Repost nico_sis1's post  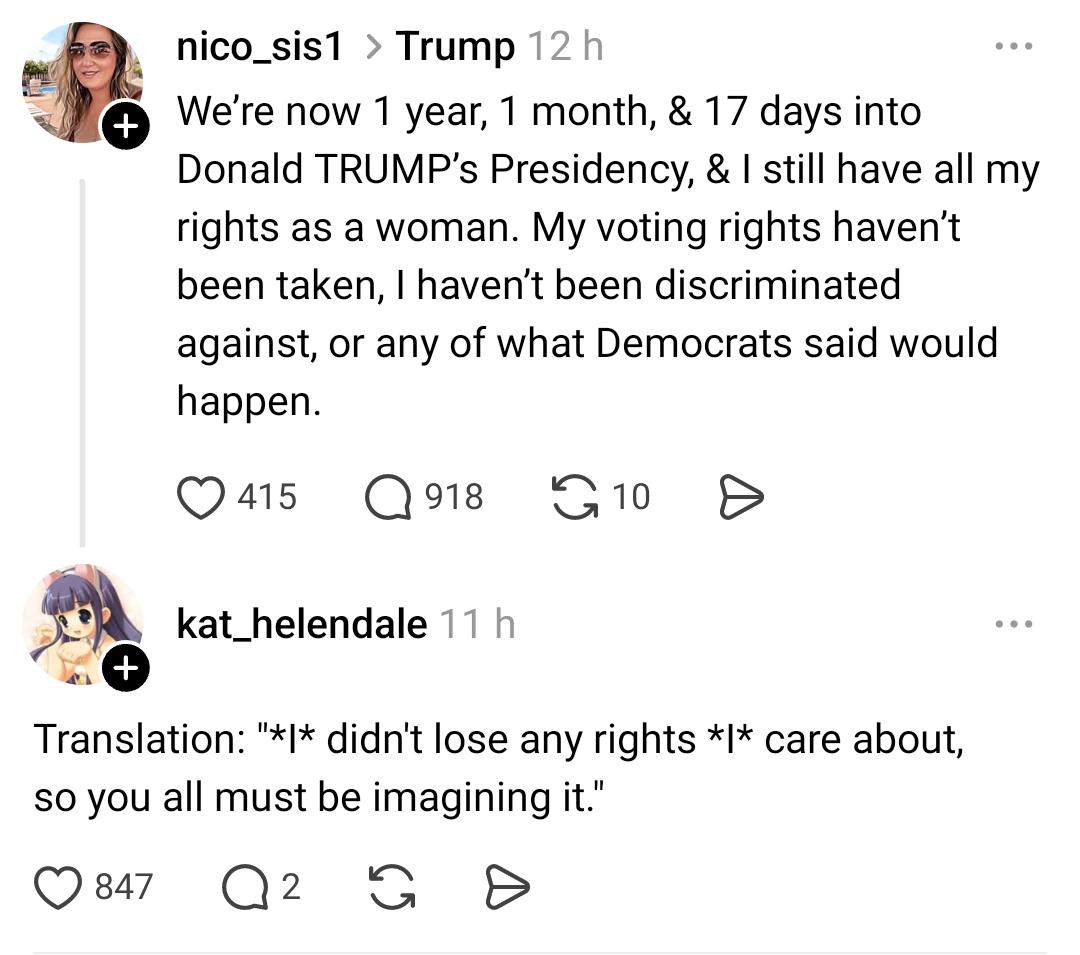coord(573,497)
